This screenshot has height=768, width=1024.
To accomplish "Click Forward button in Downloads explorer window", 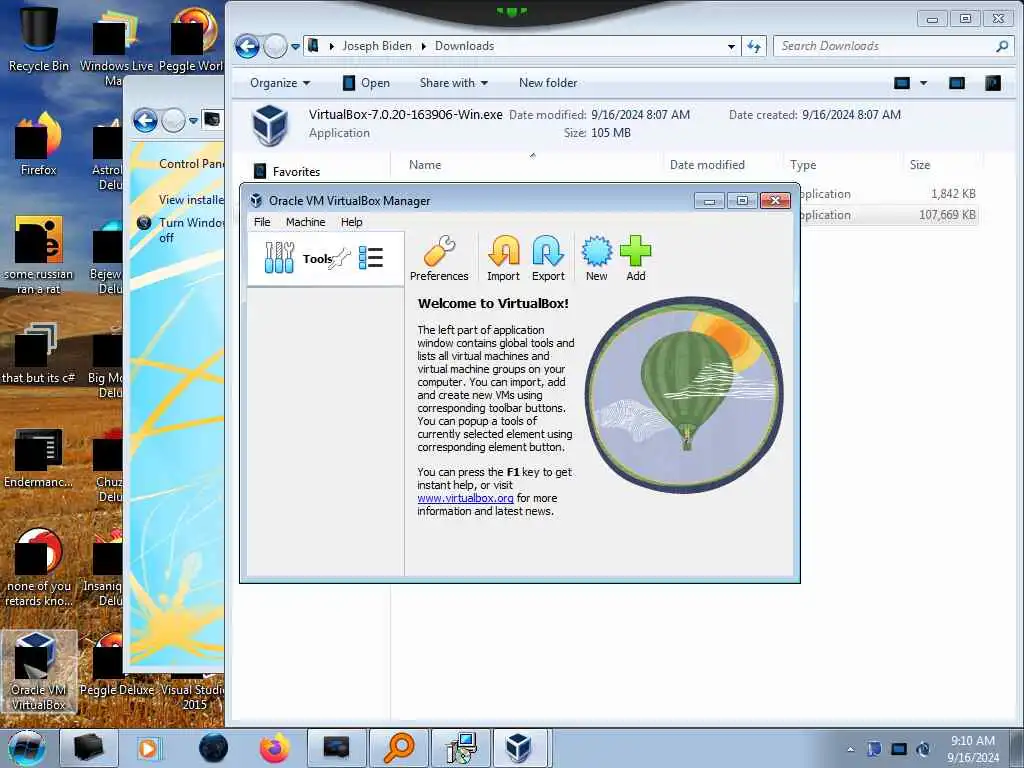I will (x=275, y=46).
